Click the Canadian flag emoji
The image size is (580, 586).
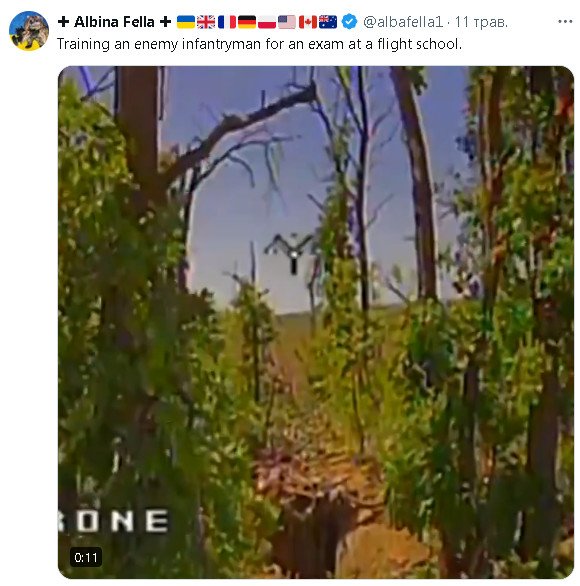point(308,22)
